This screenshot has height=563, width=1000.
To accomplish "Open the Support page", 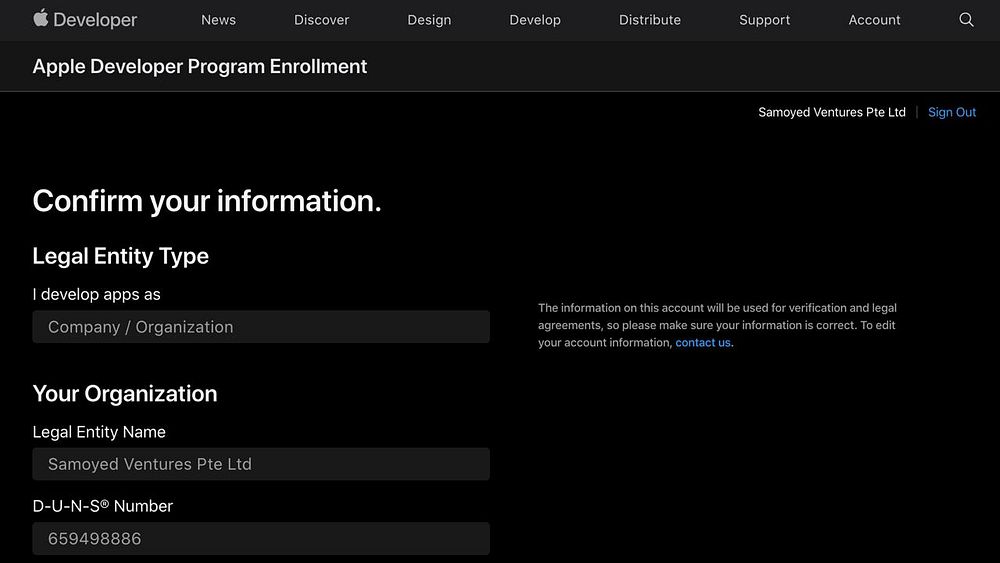I will pos(765,20).
